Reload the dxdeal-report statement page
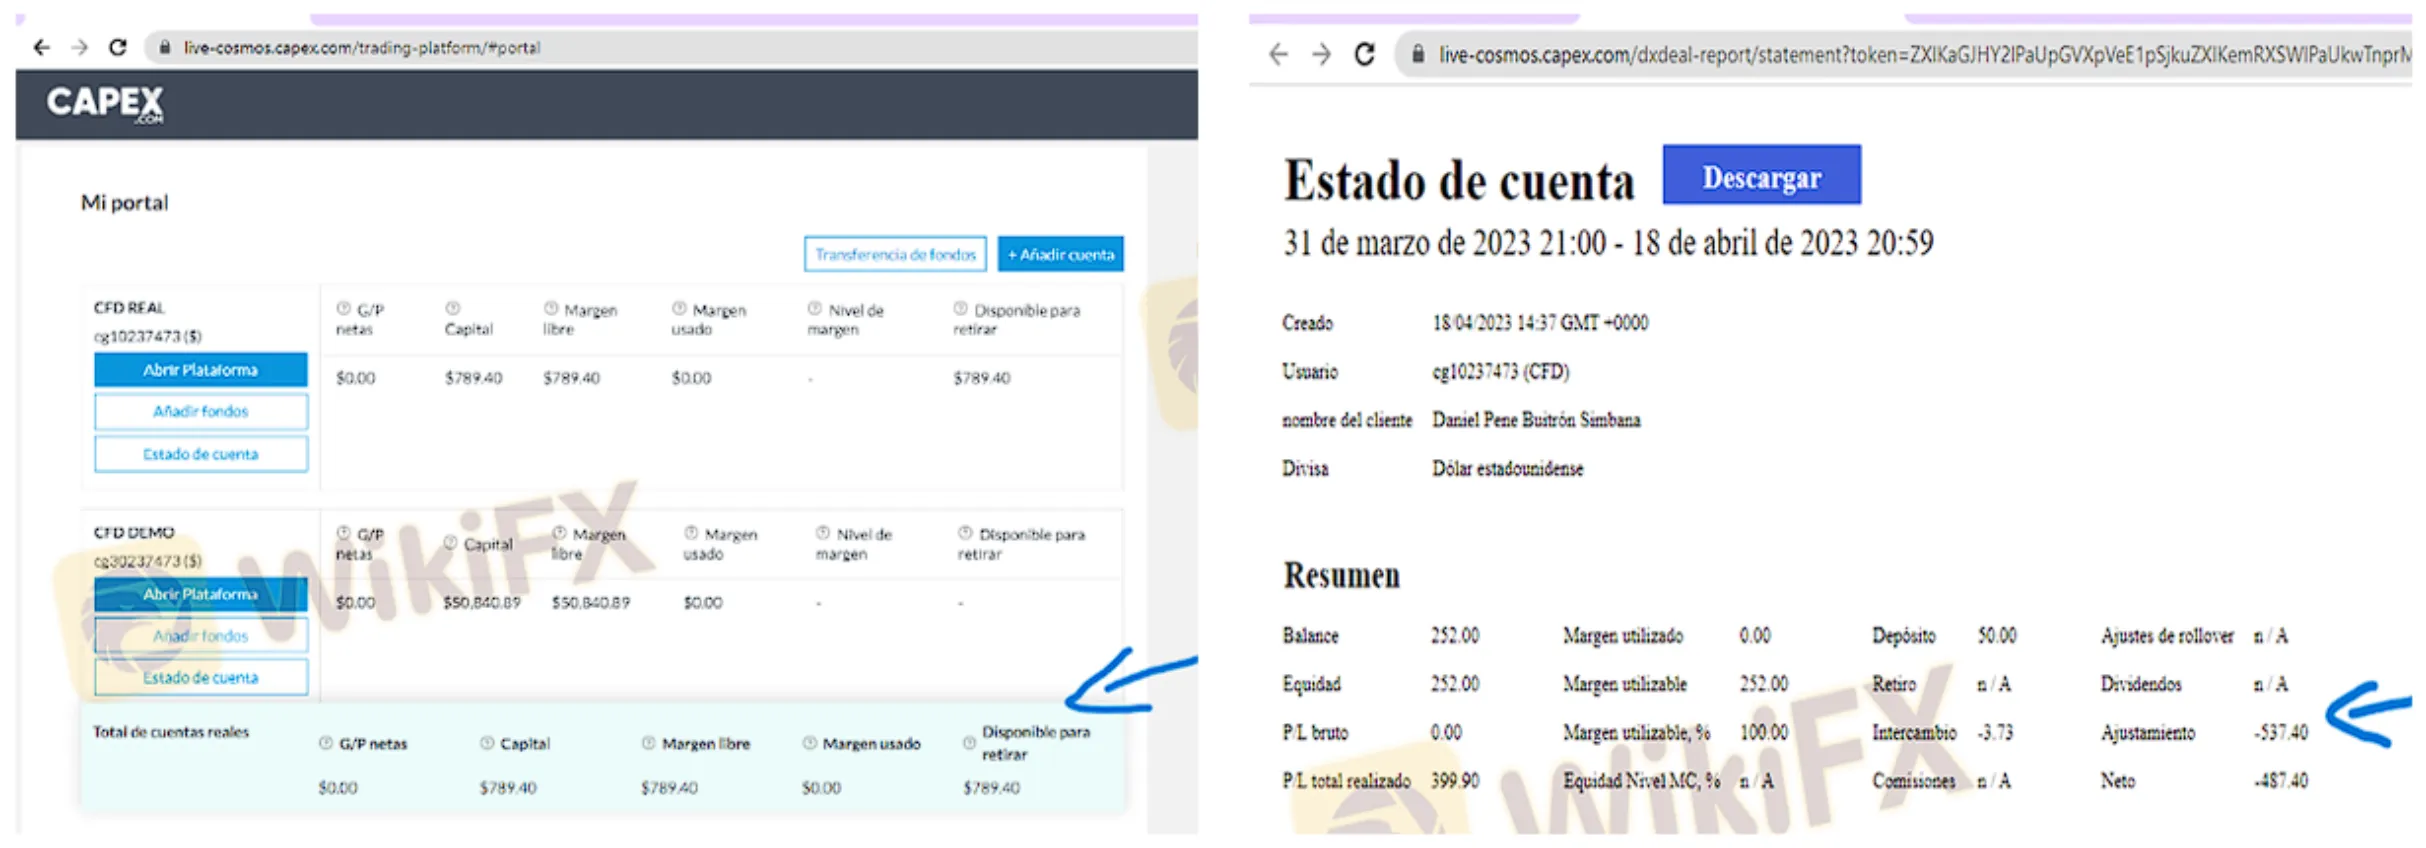2426x848 pixels. [x=1365, y=54]
